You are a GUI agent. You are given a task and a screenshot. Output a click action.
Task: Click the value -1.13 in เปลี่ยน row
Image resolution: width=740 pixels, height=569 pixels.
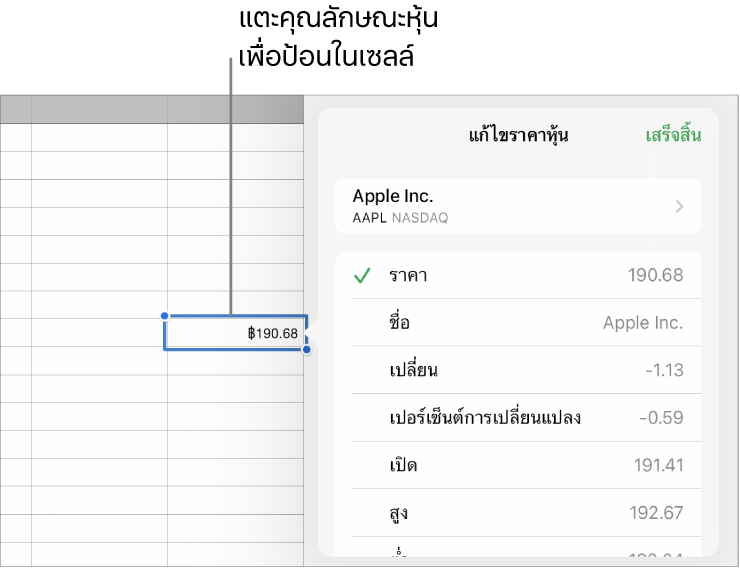click(x=664, y=370)
